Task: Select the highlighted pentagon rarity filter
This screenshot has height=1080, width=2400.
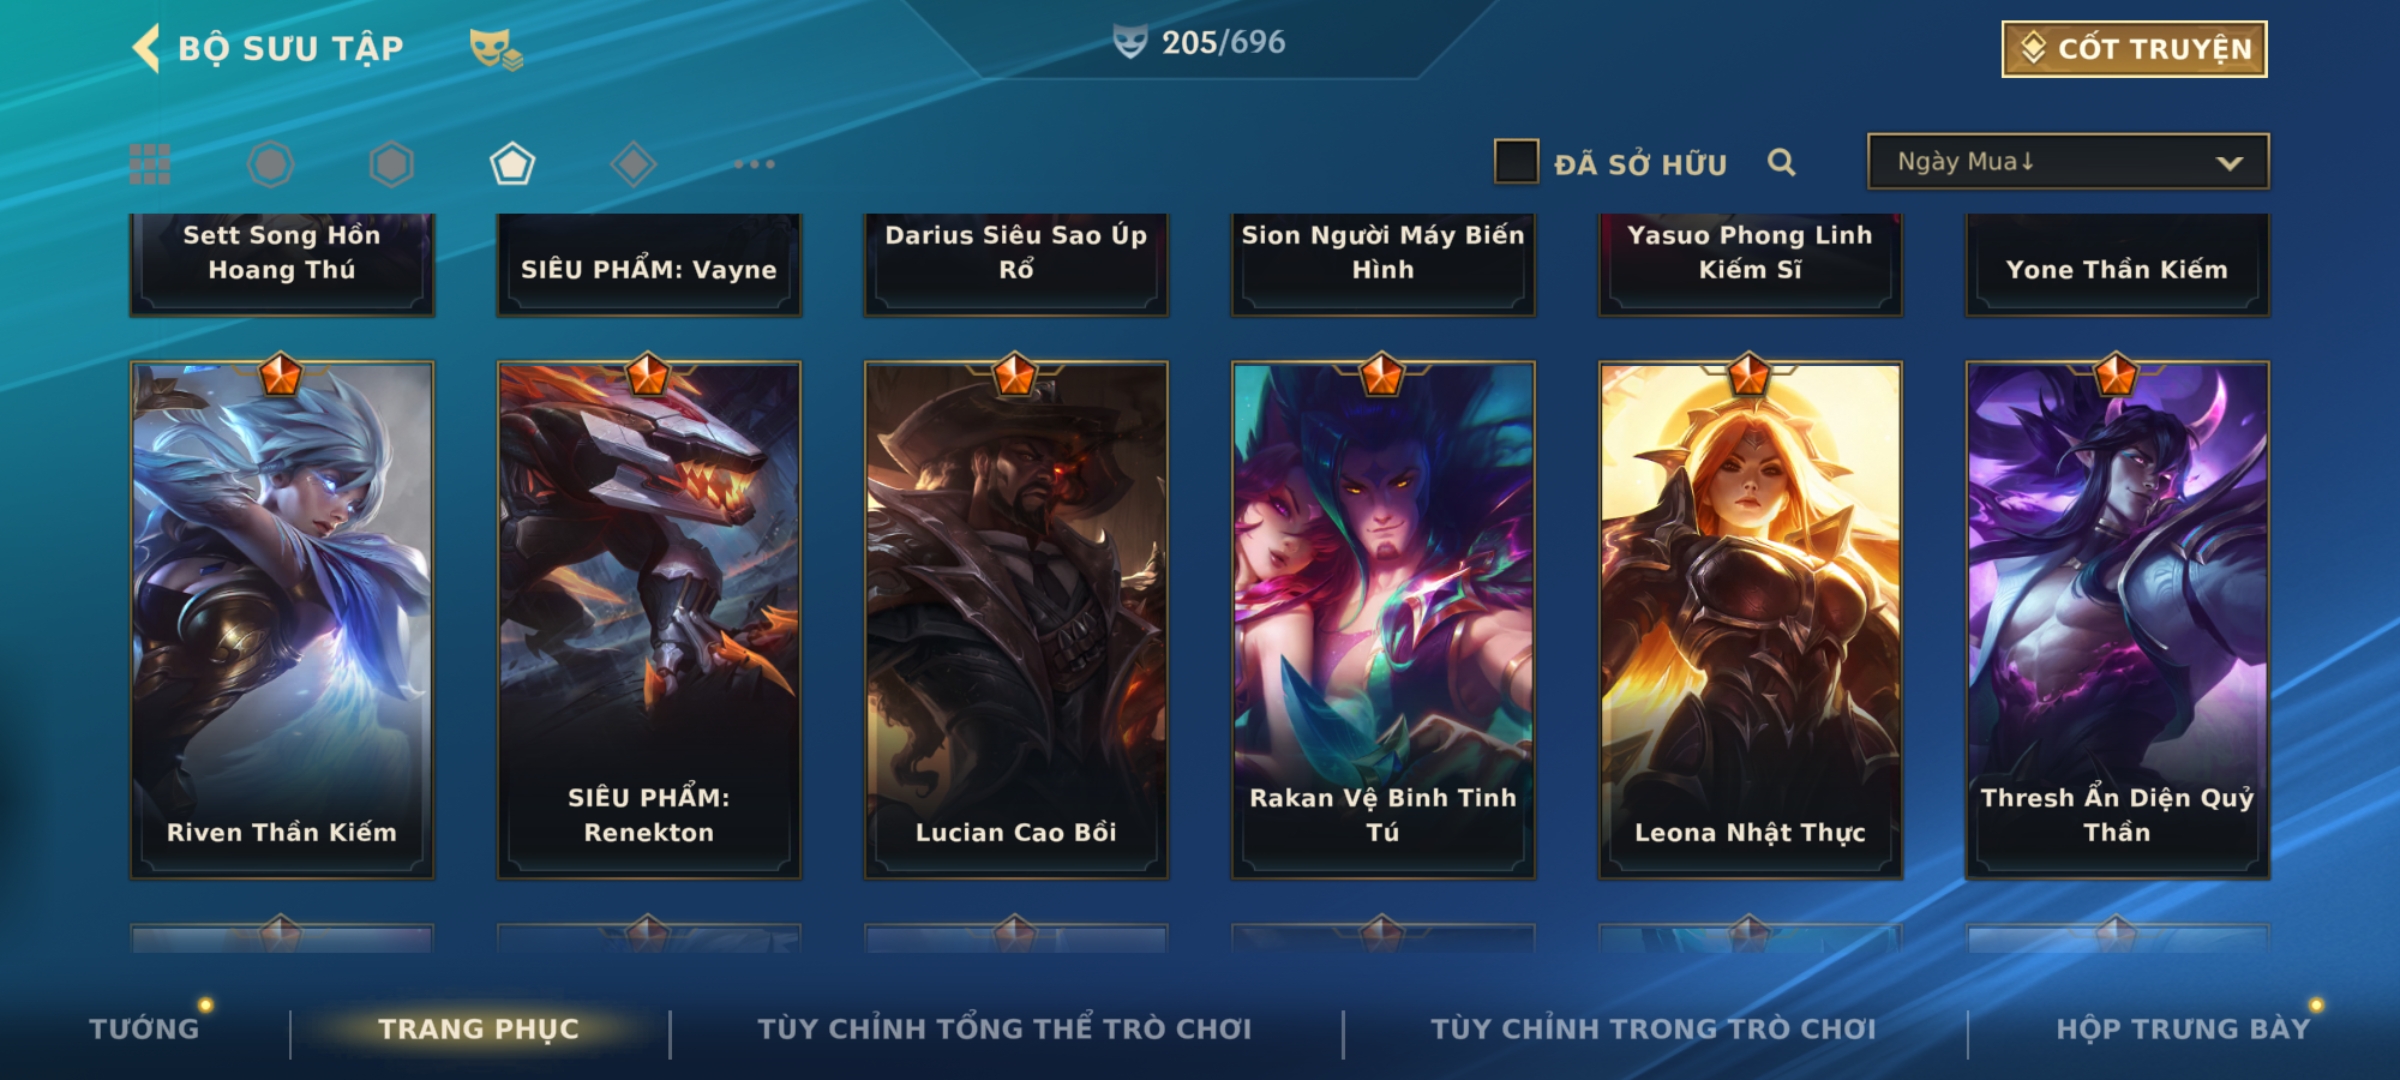Action: tap(512, 164)
